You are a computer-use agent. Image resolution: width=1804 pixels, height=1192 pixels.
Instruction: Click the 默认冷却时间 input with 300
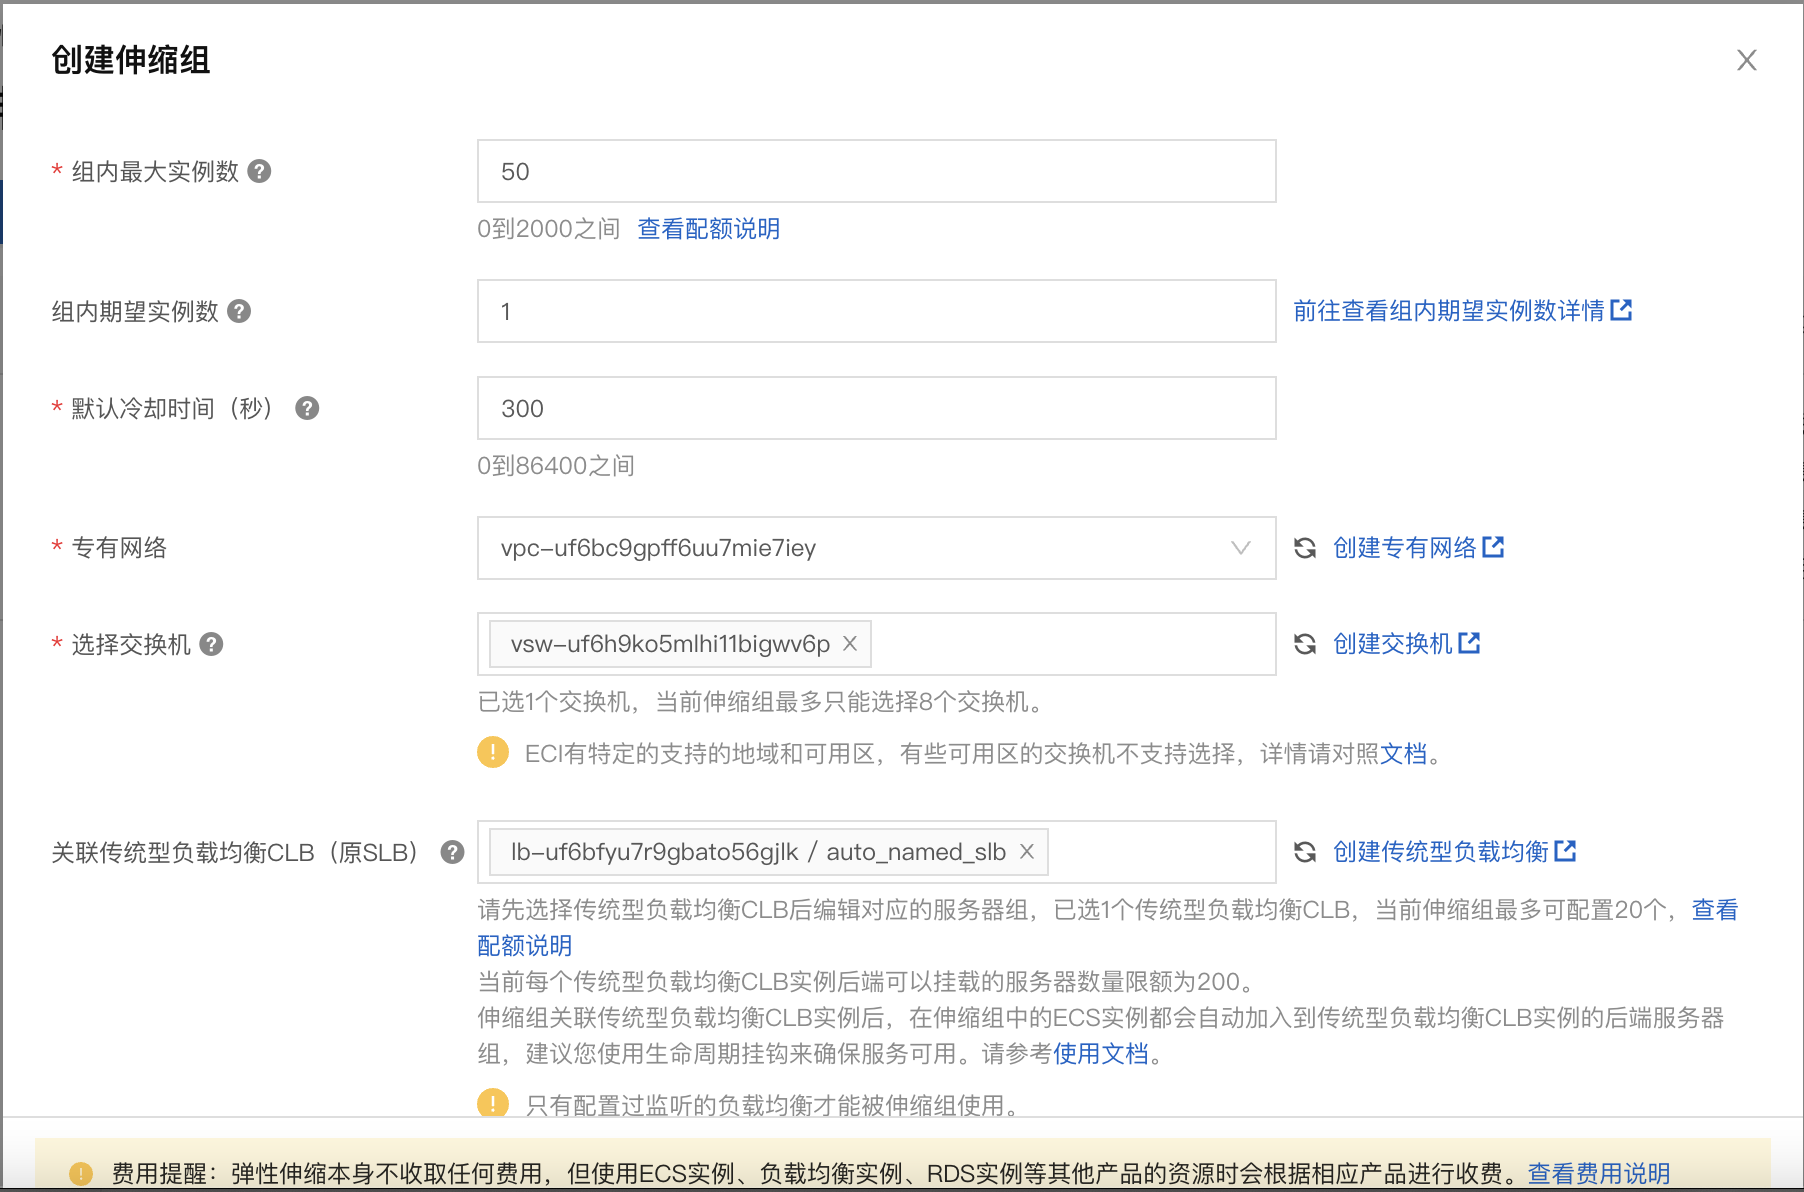[876, 408]
